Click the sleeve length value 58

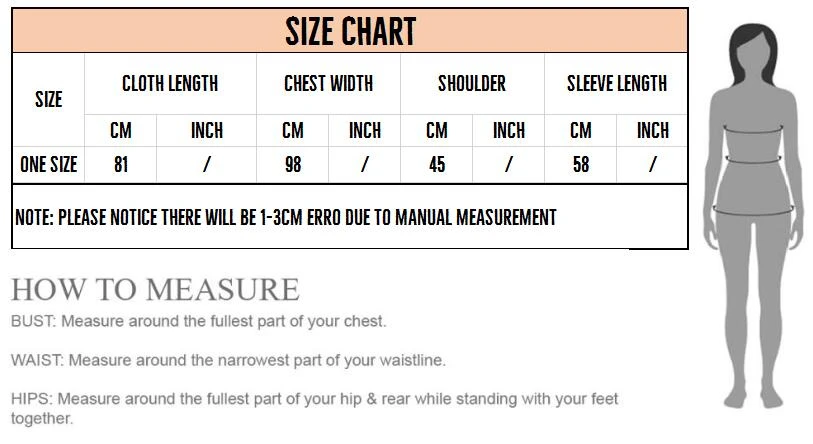click(x=581, y=165)
